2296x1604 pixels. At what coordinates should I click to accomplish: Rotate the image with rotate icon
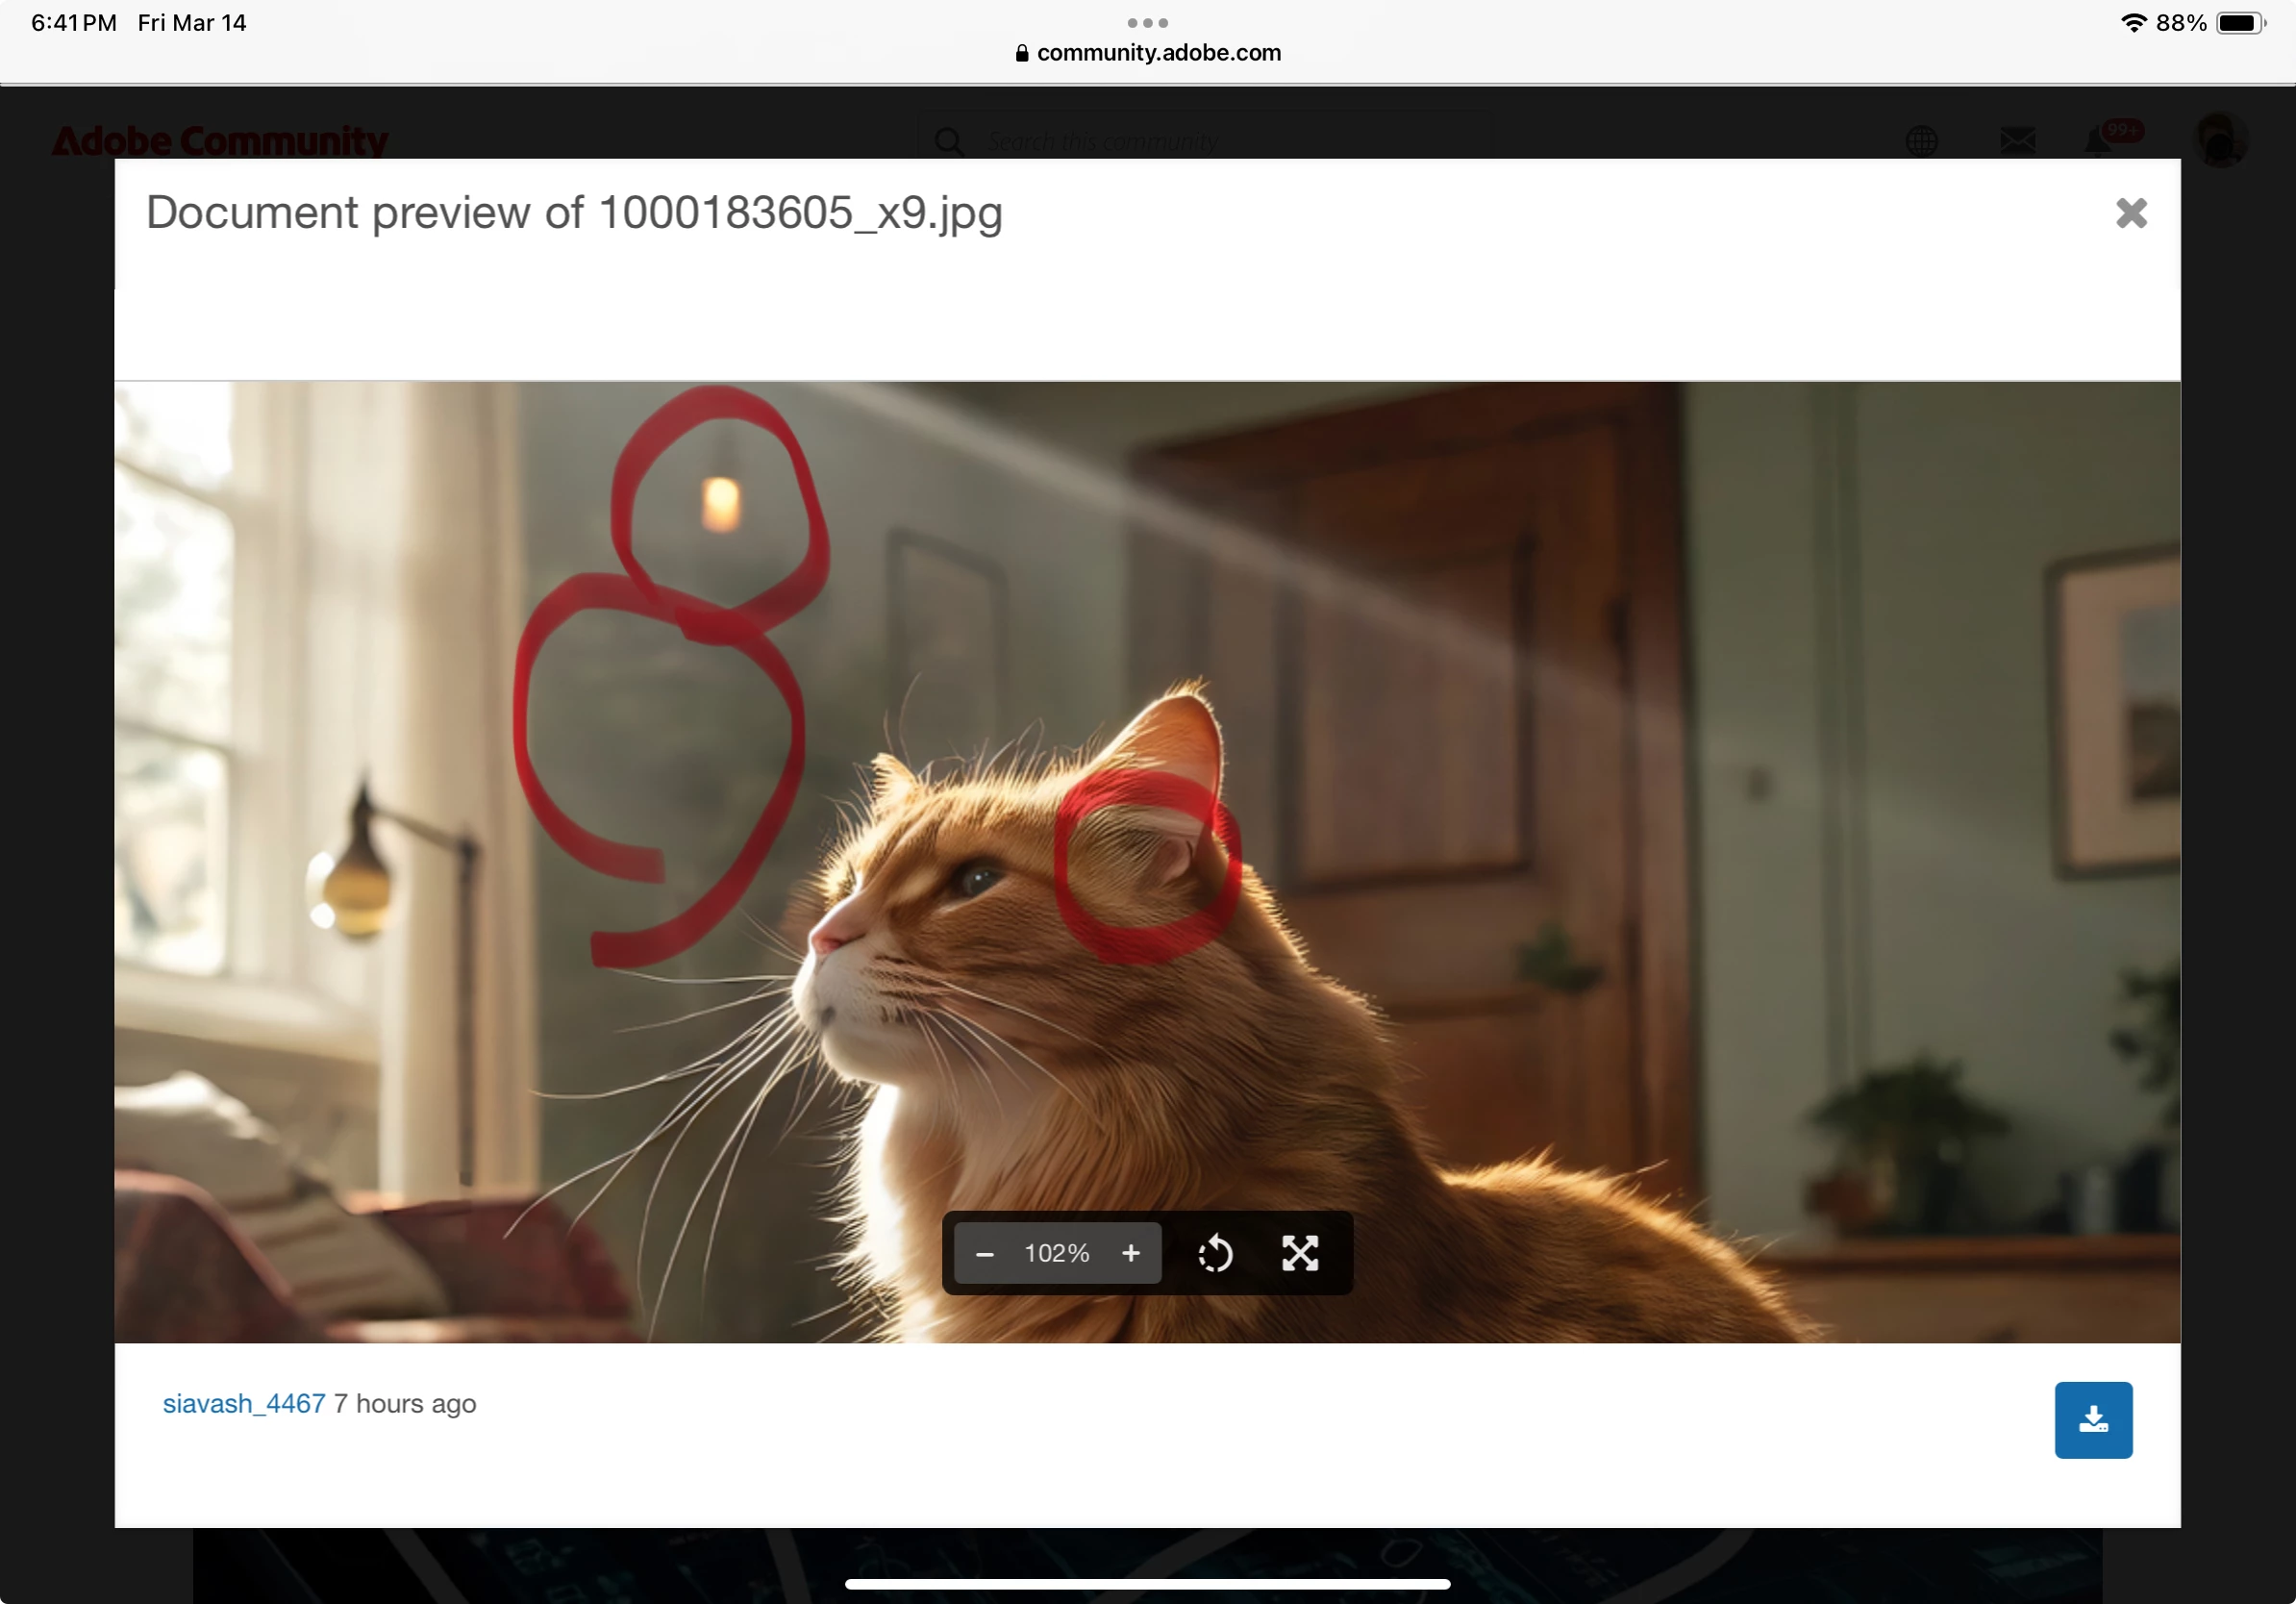pyautogui.click(x=1215, y=1254)
